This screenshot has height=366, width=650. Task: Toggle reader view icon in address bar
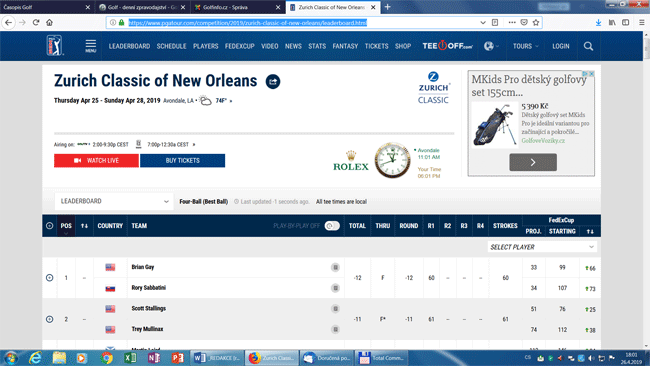[495, 22]
